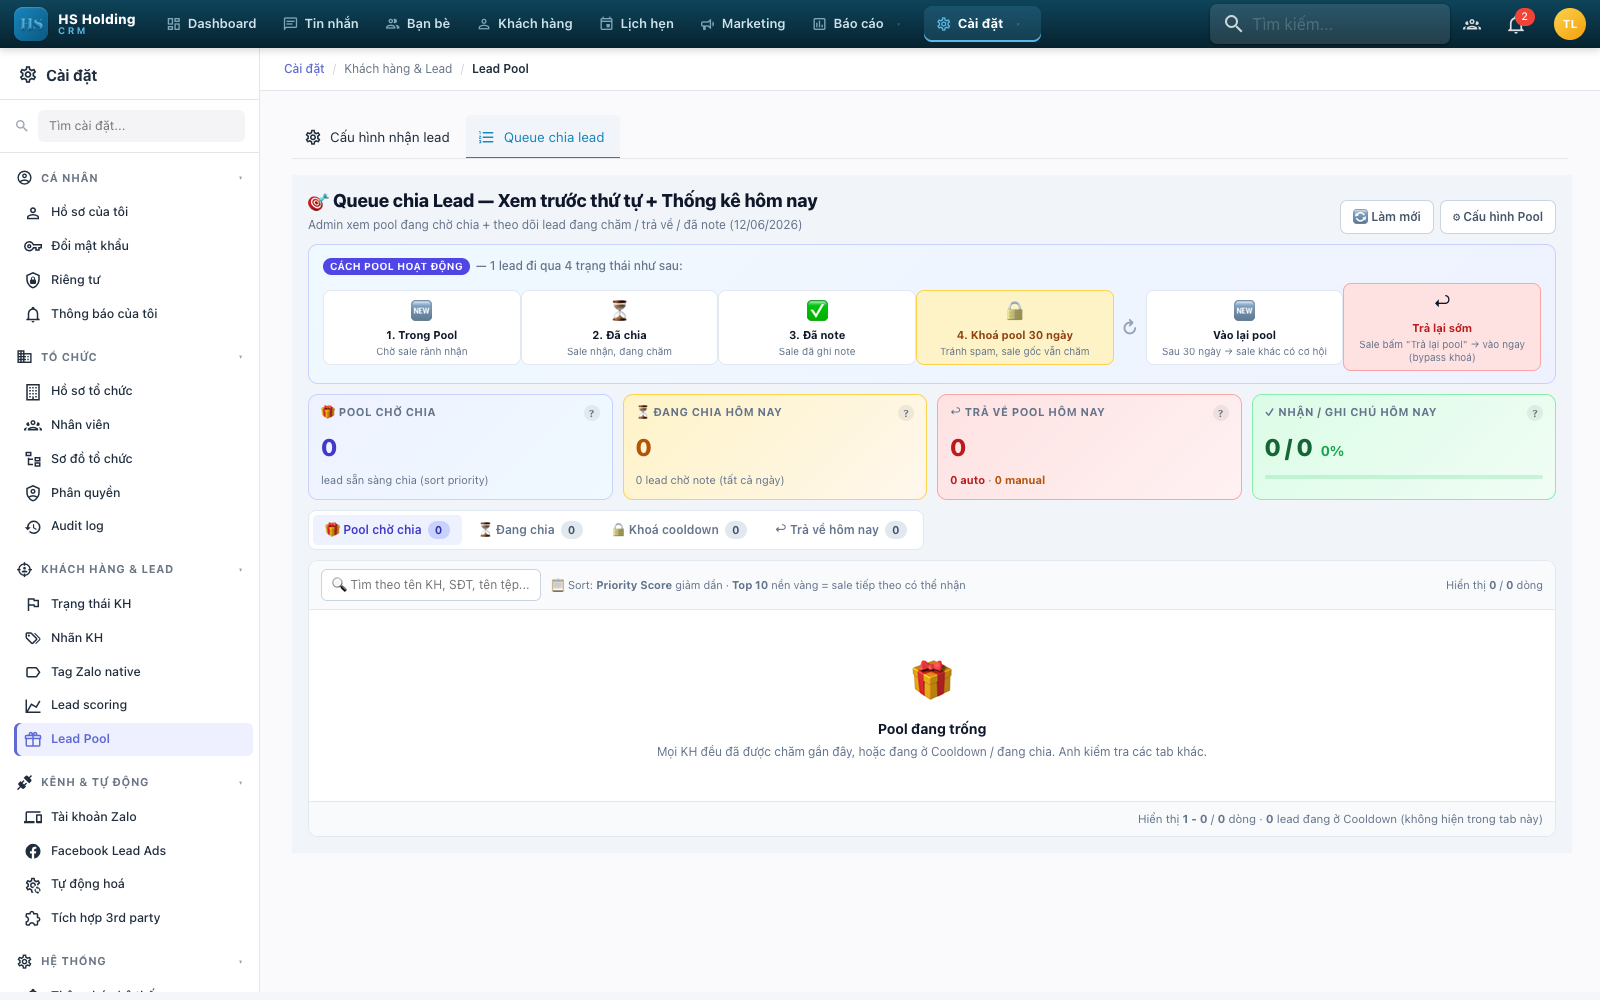
Task: Click the Audit log history icon
Action: point(33,526)
